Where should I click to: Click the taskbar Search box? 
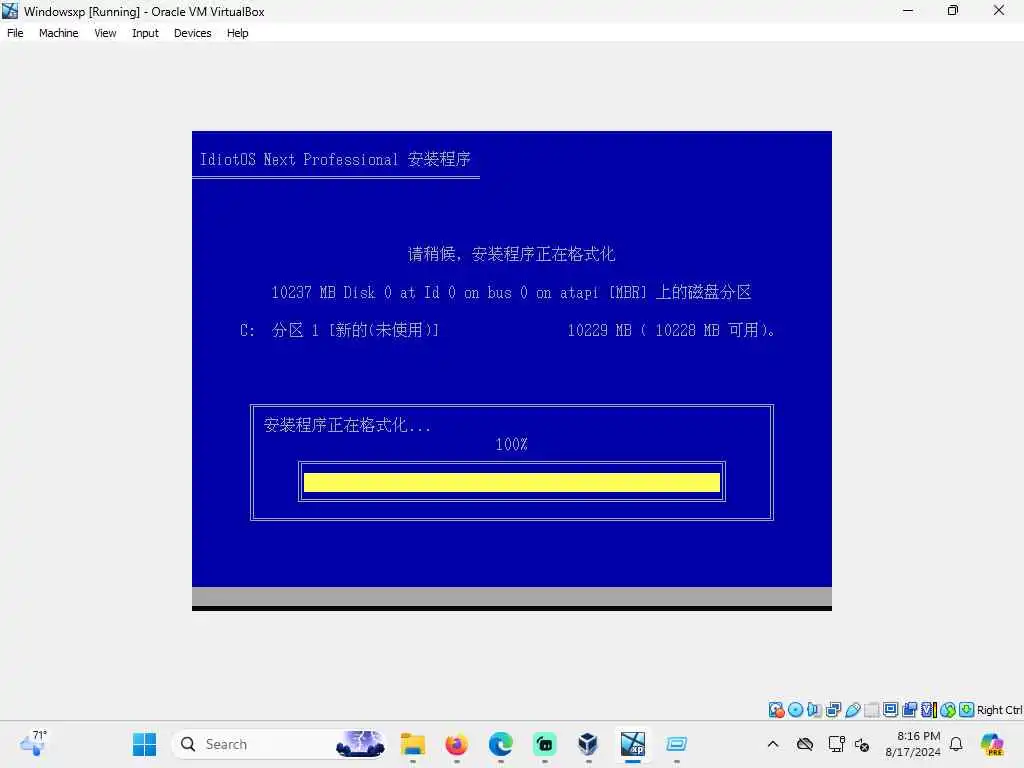[278, 744]
